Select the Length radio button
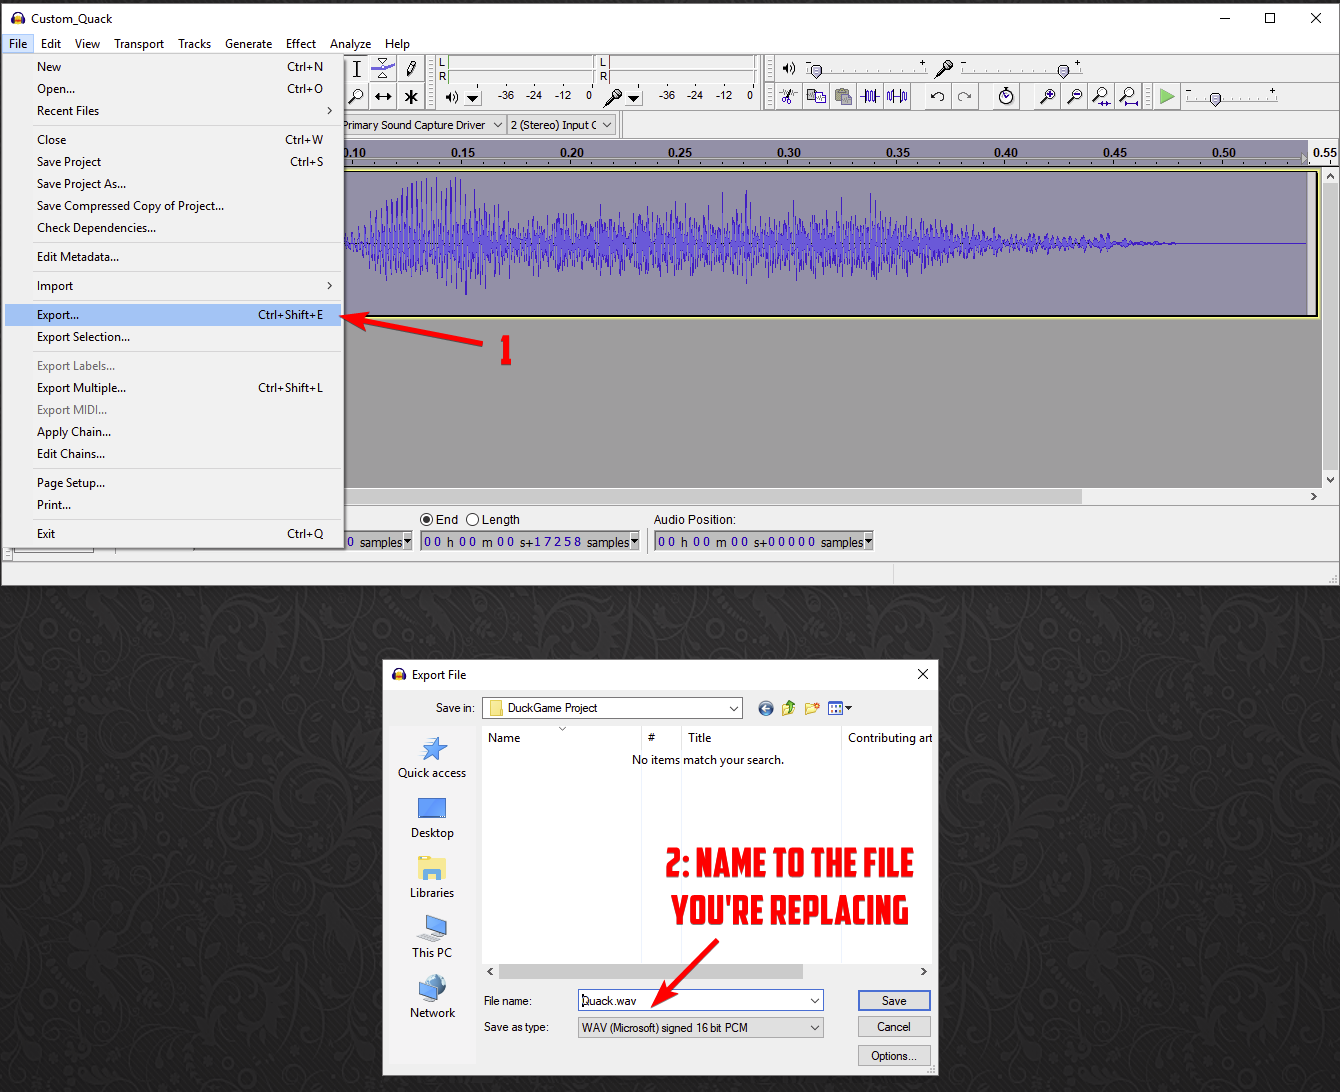Viewport: 1340px width, 1092px height. pos(473,520)
